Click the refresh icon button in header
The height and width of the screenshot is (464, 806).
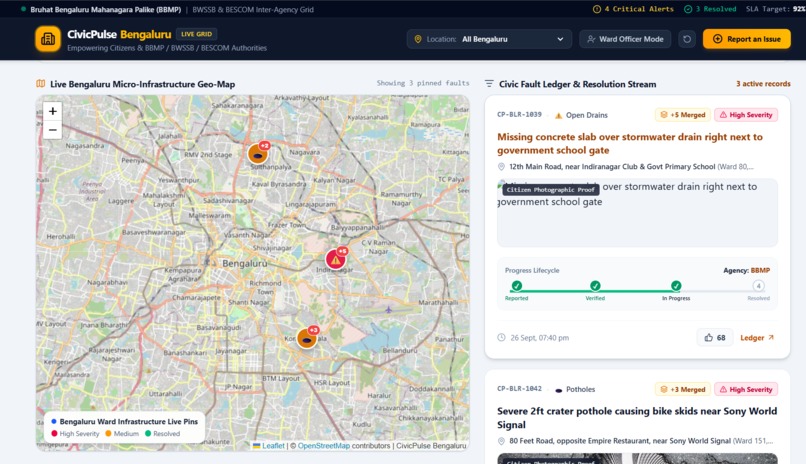pyautogui.click(x=687, y=39)
